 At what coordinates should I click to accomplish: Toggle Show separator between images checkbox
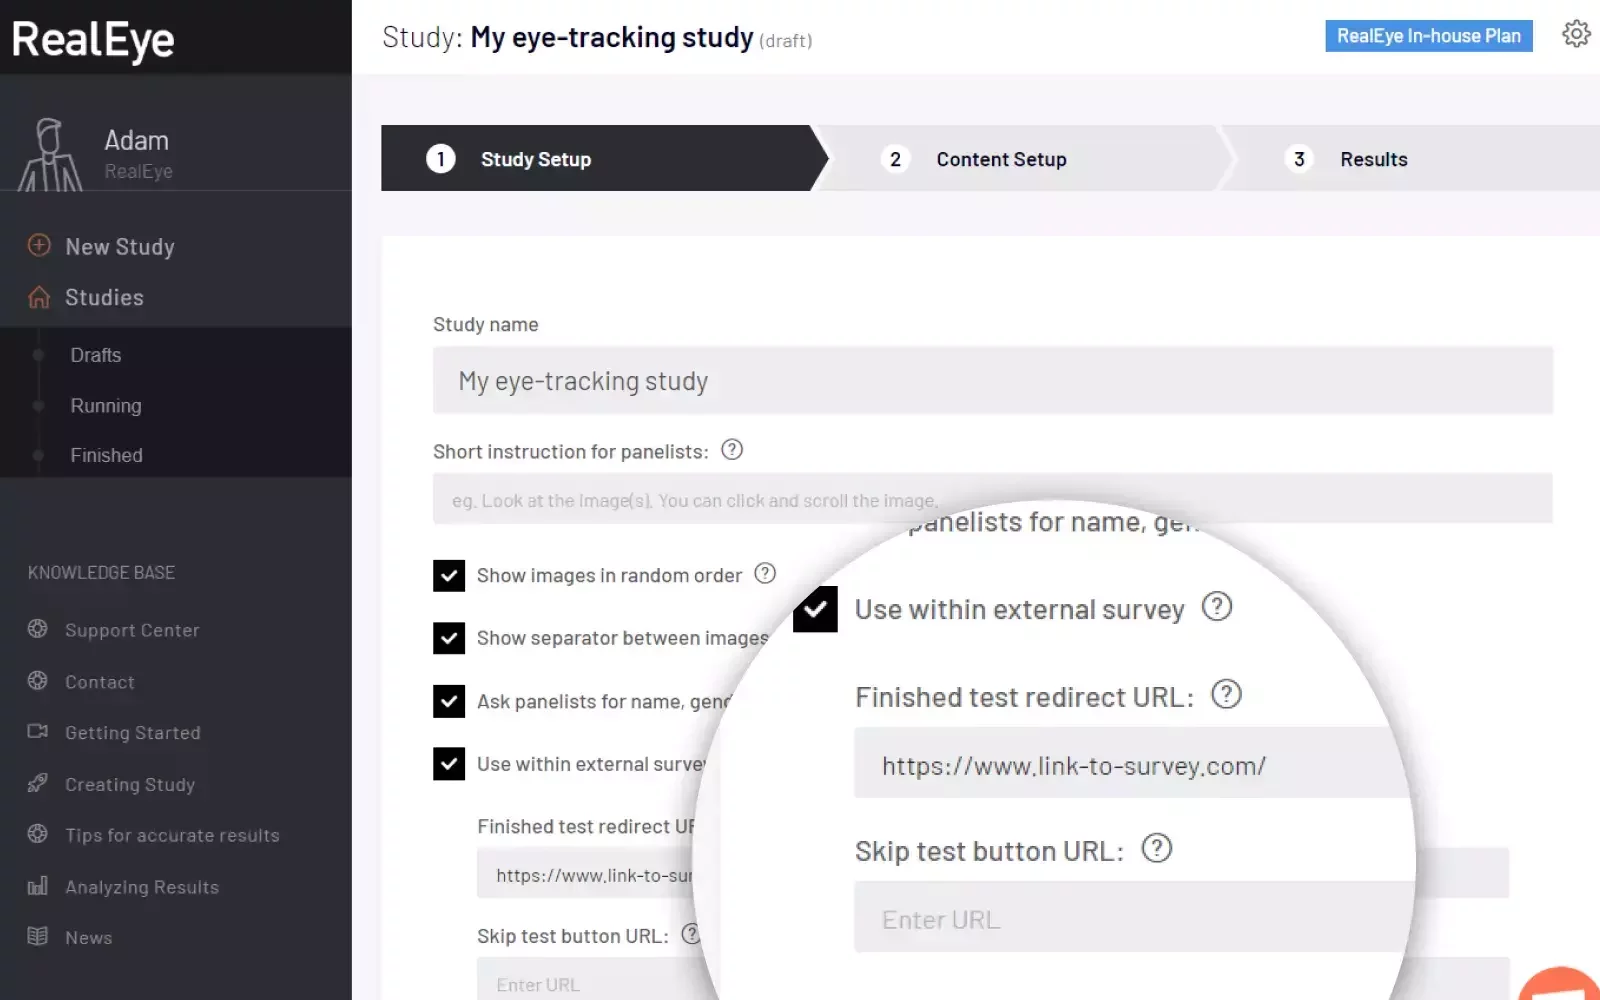coord(449,638)
